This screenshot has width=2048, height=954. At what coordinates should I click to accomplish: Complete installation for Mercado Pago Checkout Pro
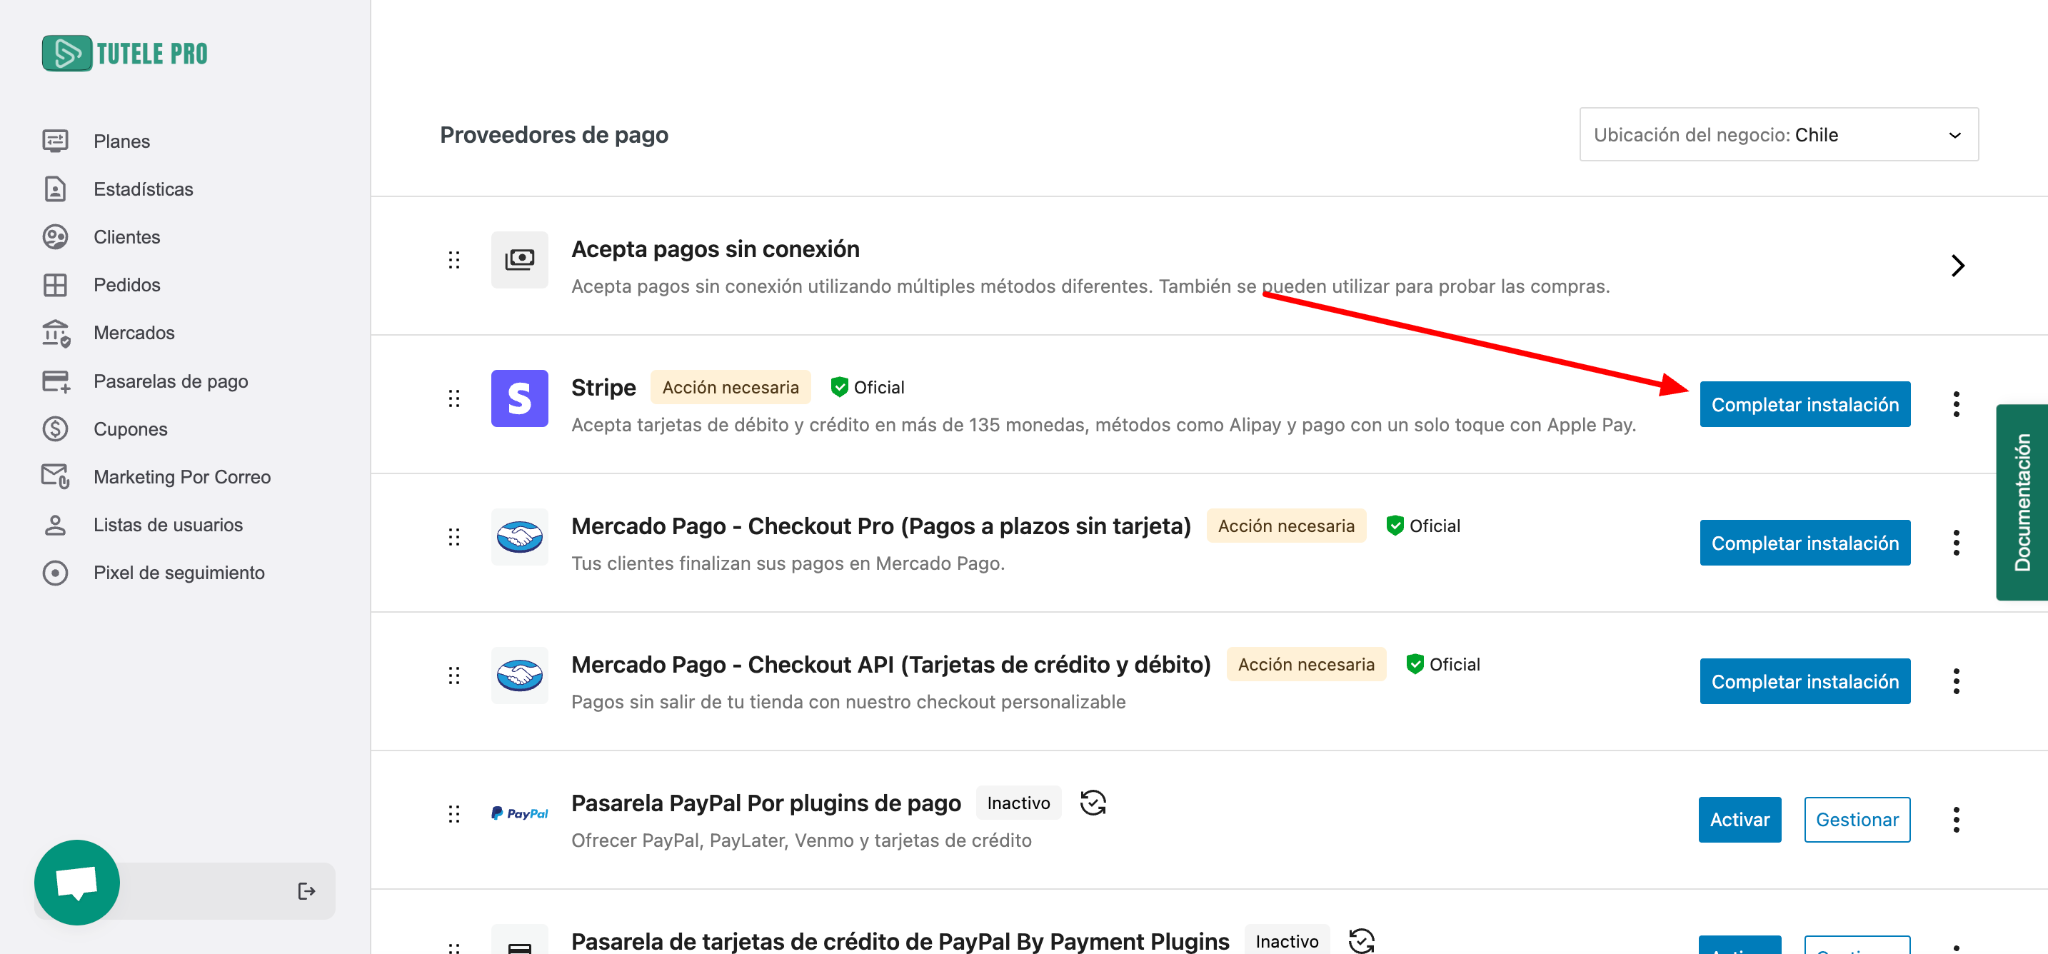pos(1805,543)
